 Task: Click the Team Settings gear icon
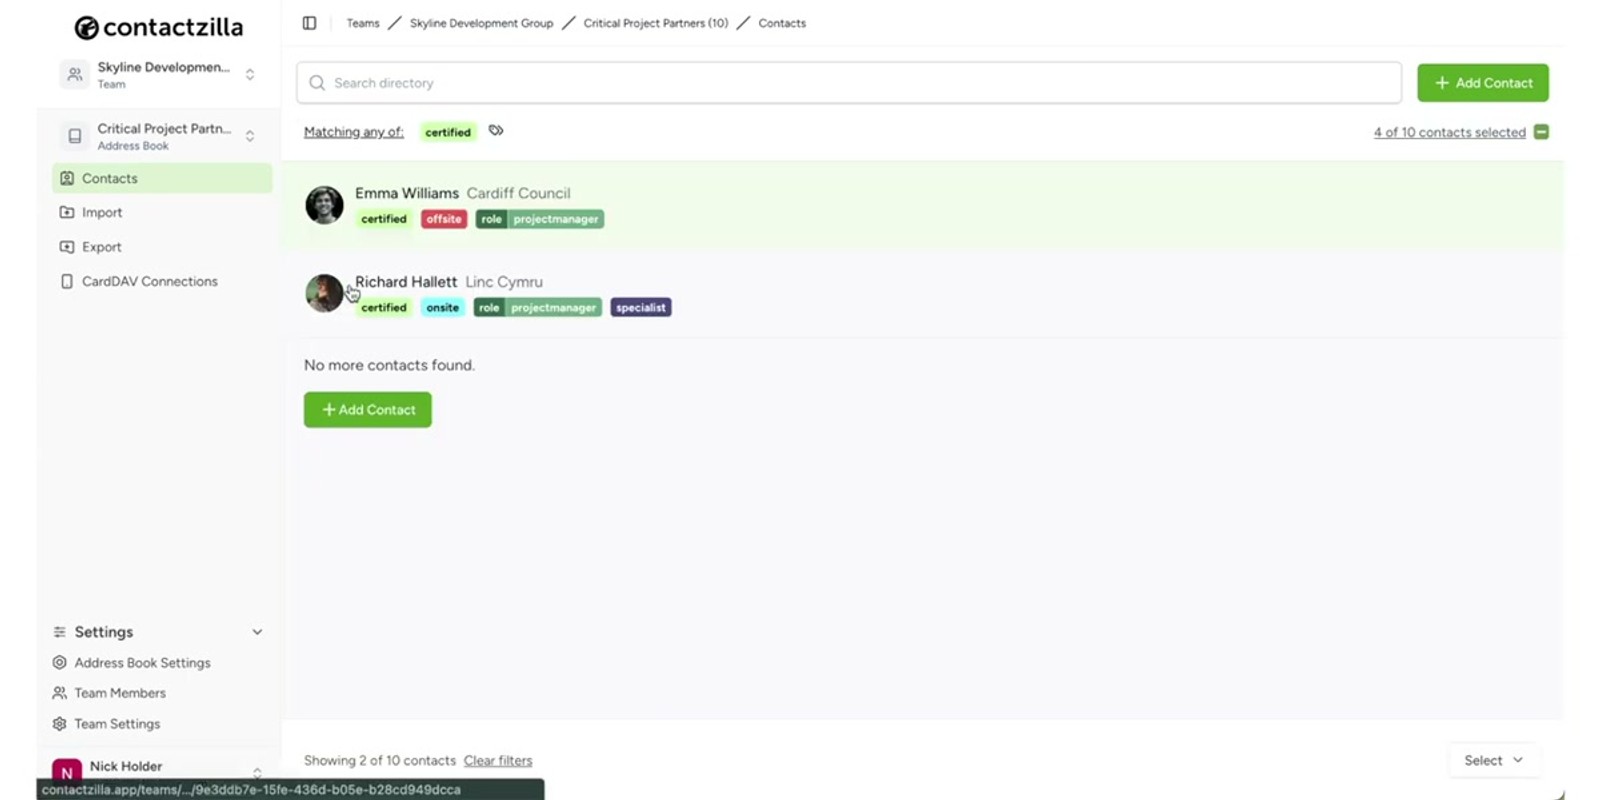click(x=60, y=724)
